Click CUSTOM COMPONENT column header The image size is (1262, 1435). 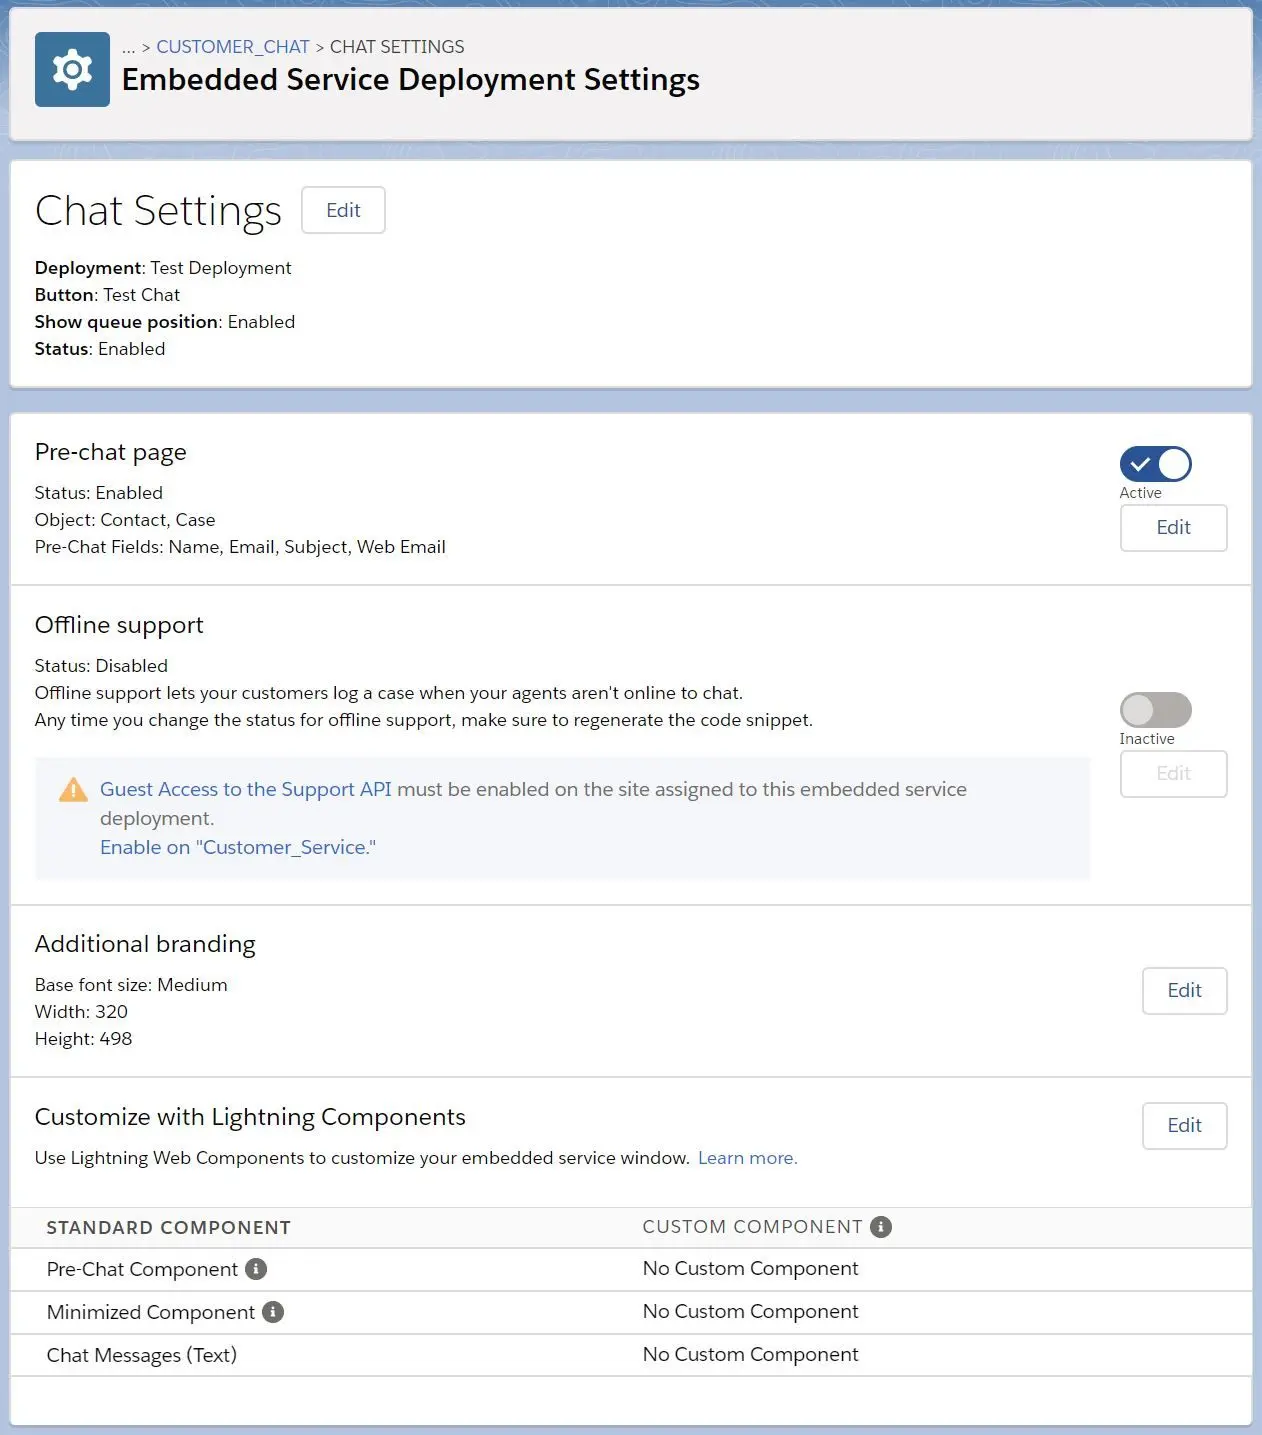(x=752, y=1227)
